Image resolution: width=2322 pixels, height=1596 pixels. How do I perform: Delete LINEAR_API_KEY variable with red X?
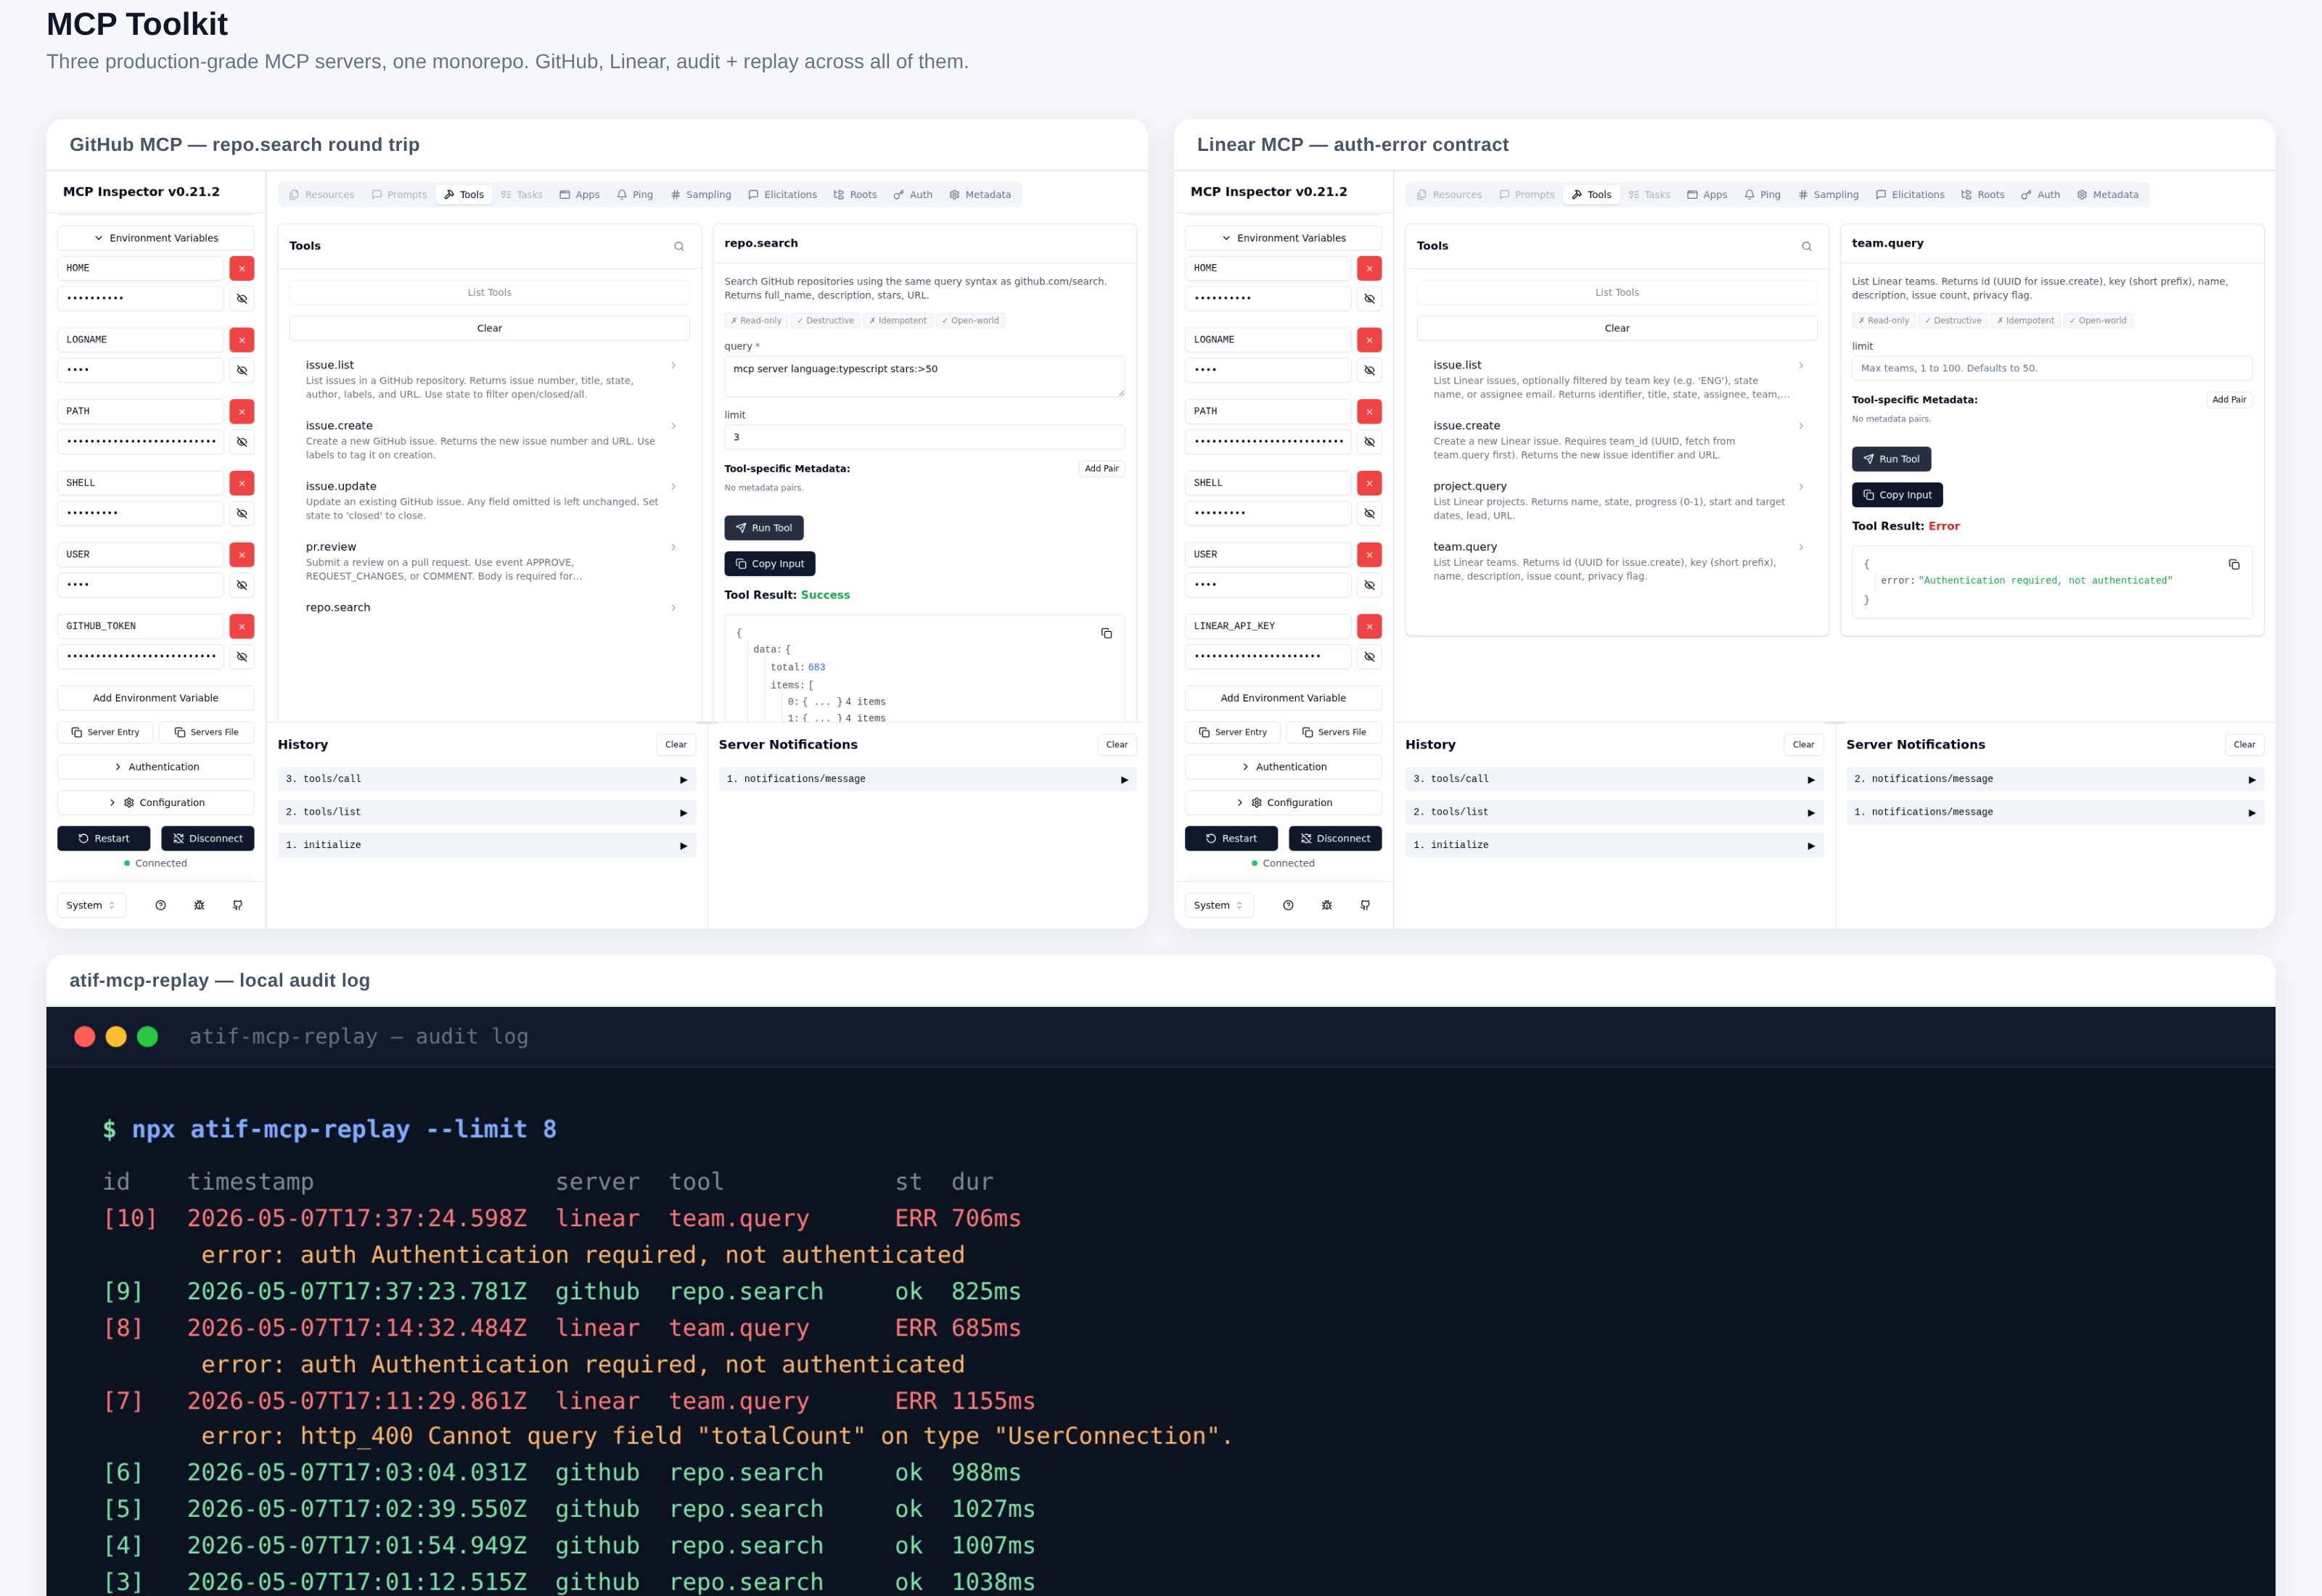[x=1369, y=626]
